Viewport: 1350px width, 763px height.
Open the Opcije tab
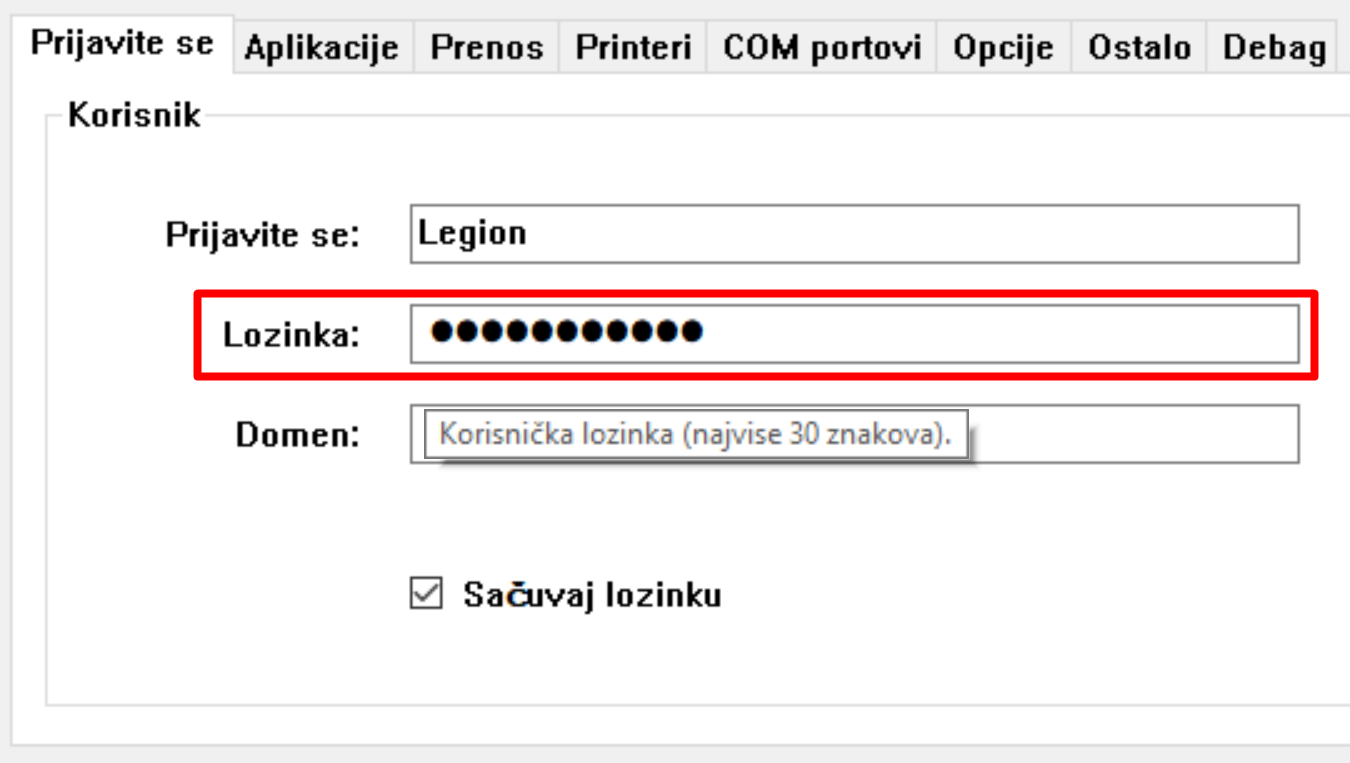pos(1003,48)
